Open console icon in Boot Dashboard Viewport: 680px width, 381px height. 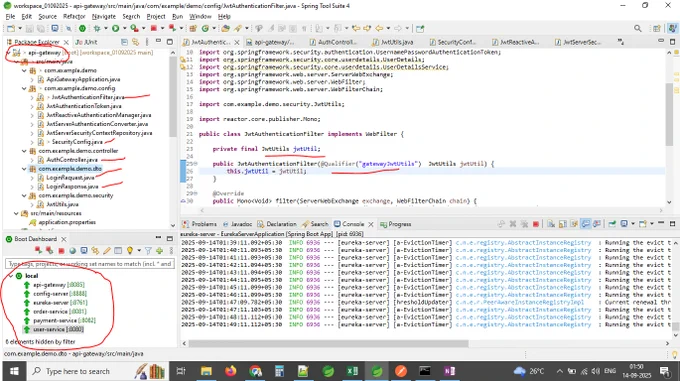(x=84, y=251)
